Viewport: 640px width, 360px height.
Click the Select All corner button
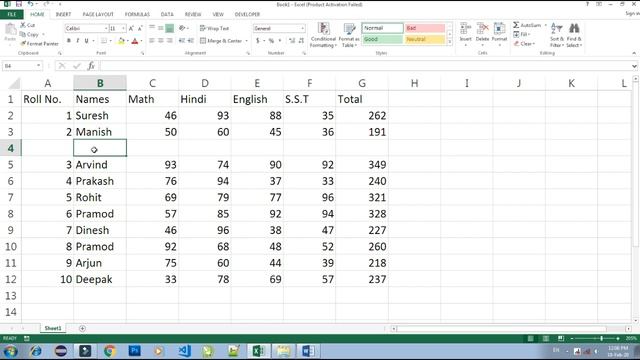pos(14,84)
